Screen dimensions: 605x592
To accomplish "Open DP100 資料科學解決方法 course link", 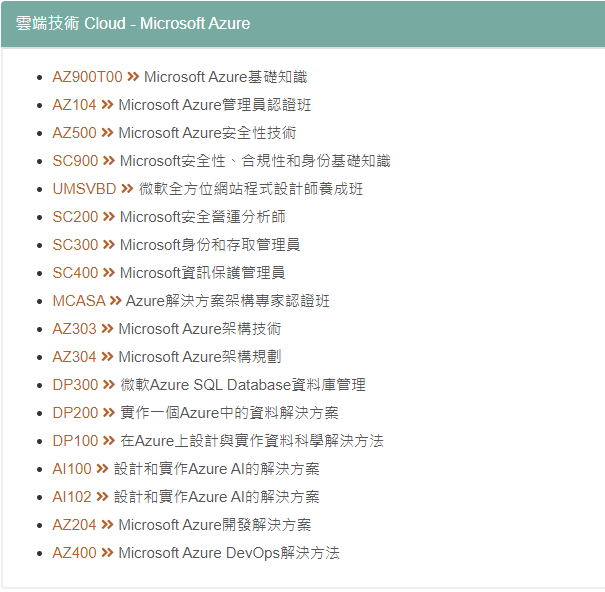I will click(x=218, y=441).
